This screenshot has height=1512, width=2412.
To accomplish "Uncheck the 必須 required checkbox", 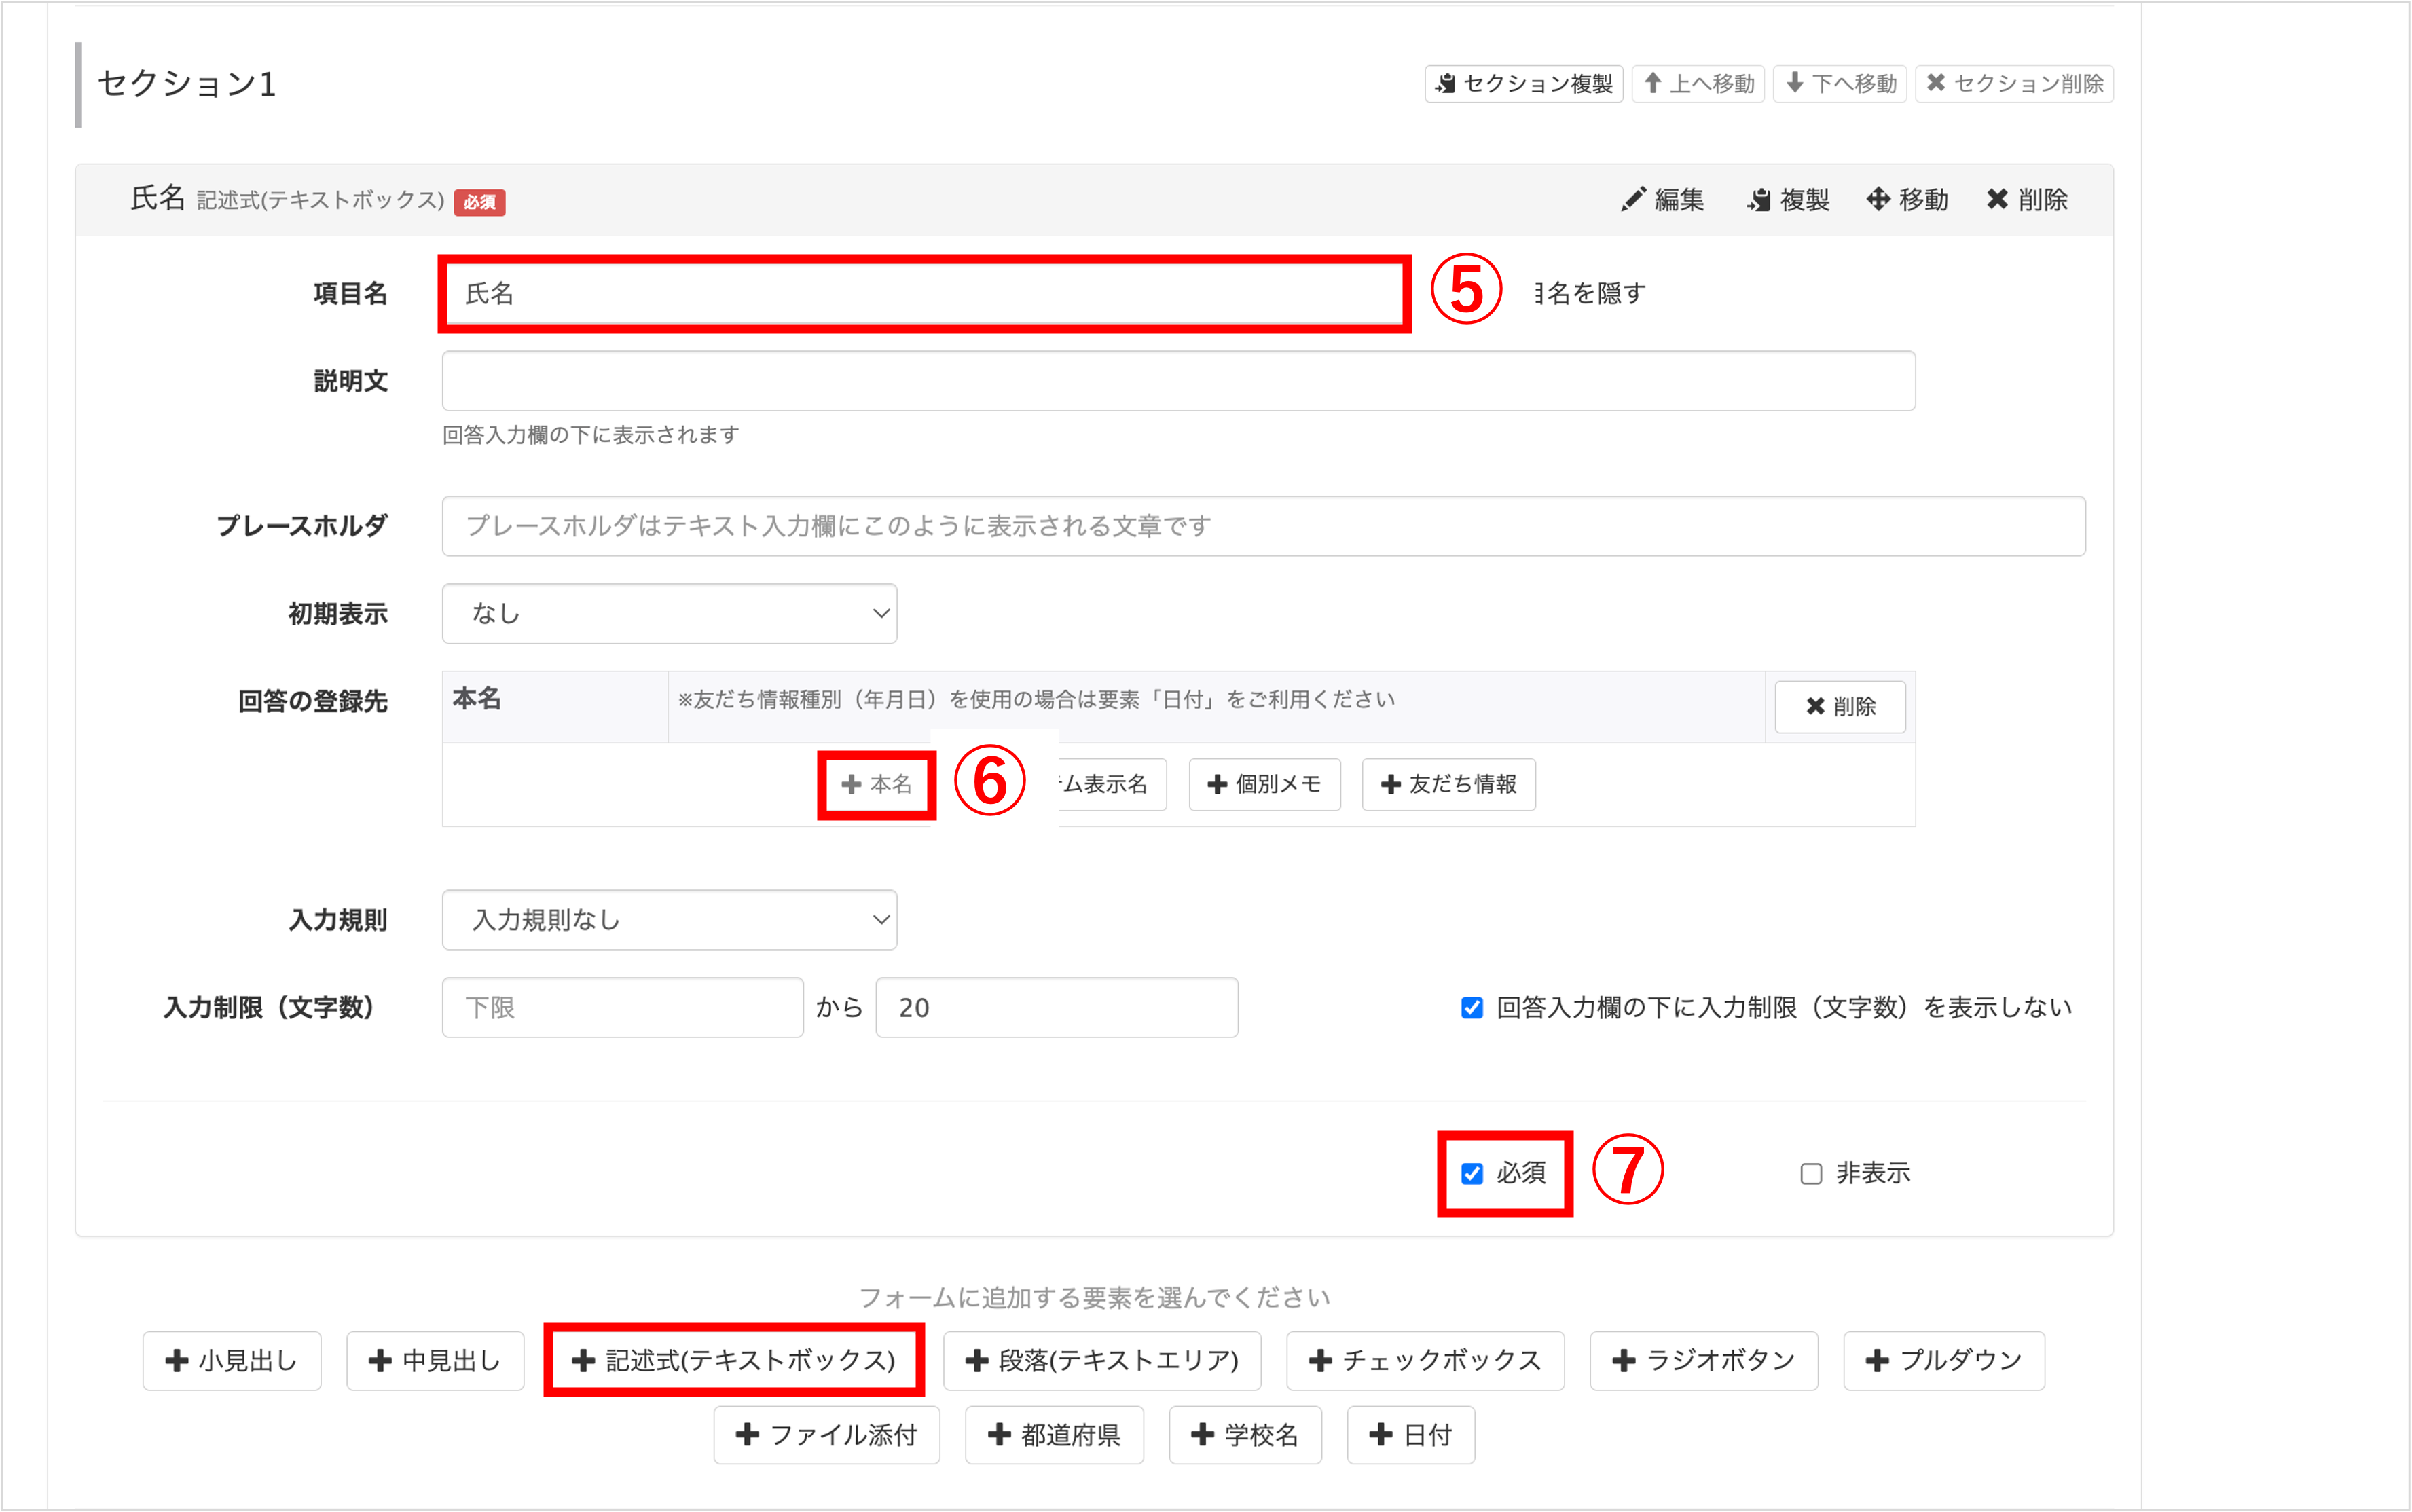I will (1472, 1173).
